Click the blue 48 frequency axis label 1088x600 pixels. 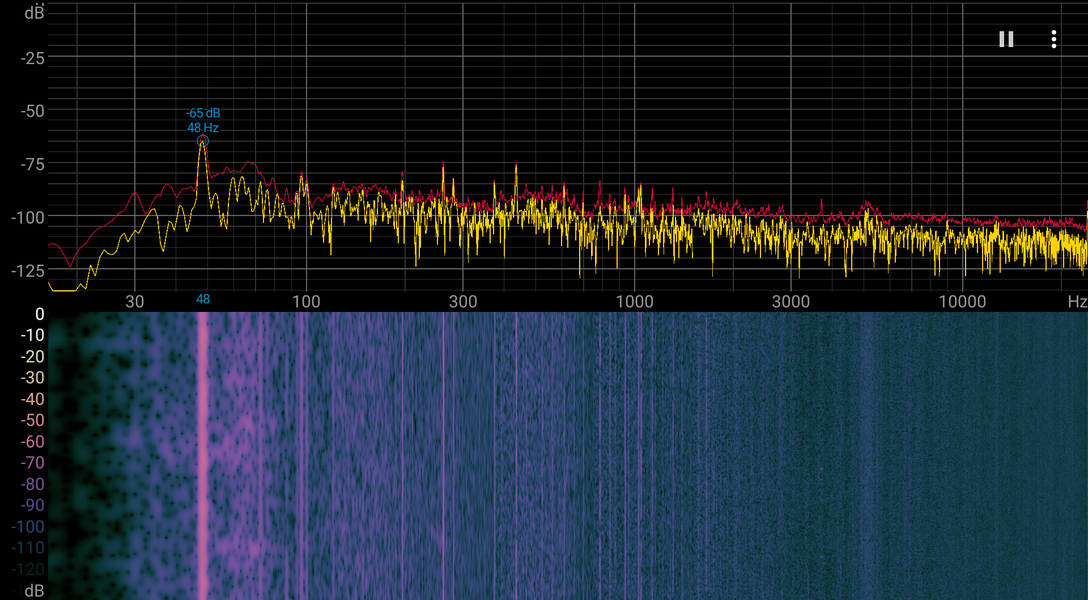coord(203,300)
